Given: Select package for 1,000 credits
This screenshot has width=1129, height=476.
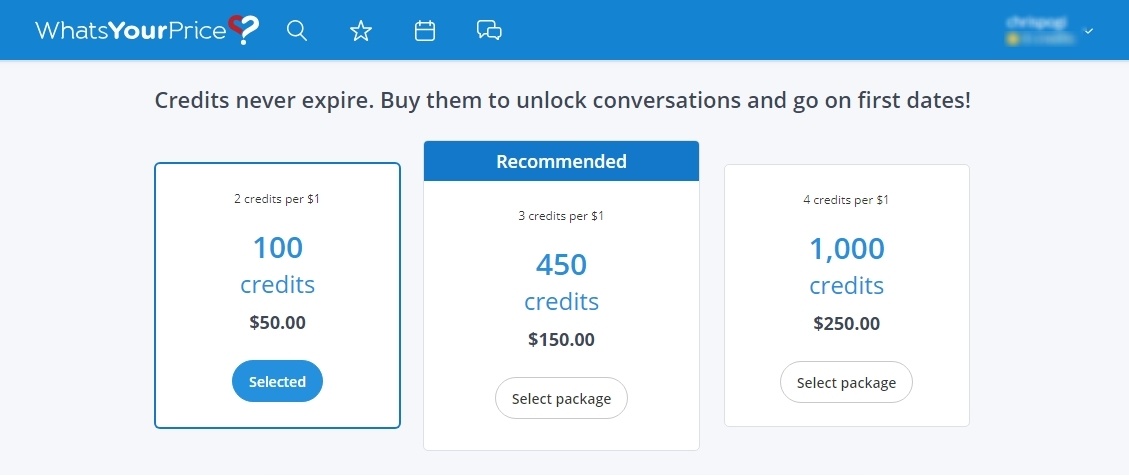Looking at the screenshot, I should click(846, 382).
